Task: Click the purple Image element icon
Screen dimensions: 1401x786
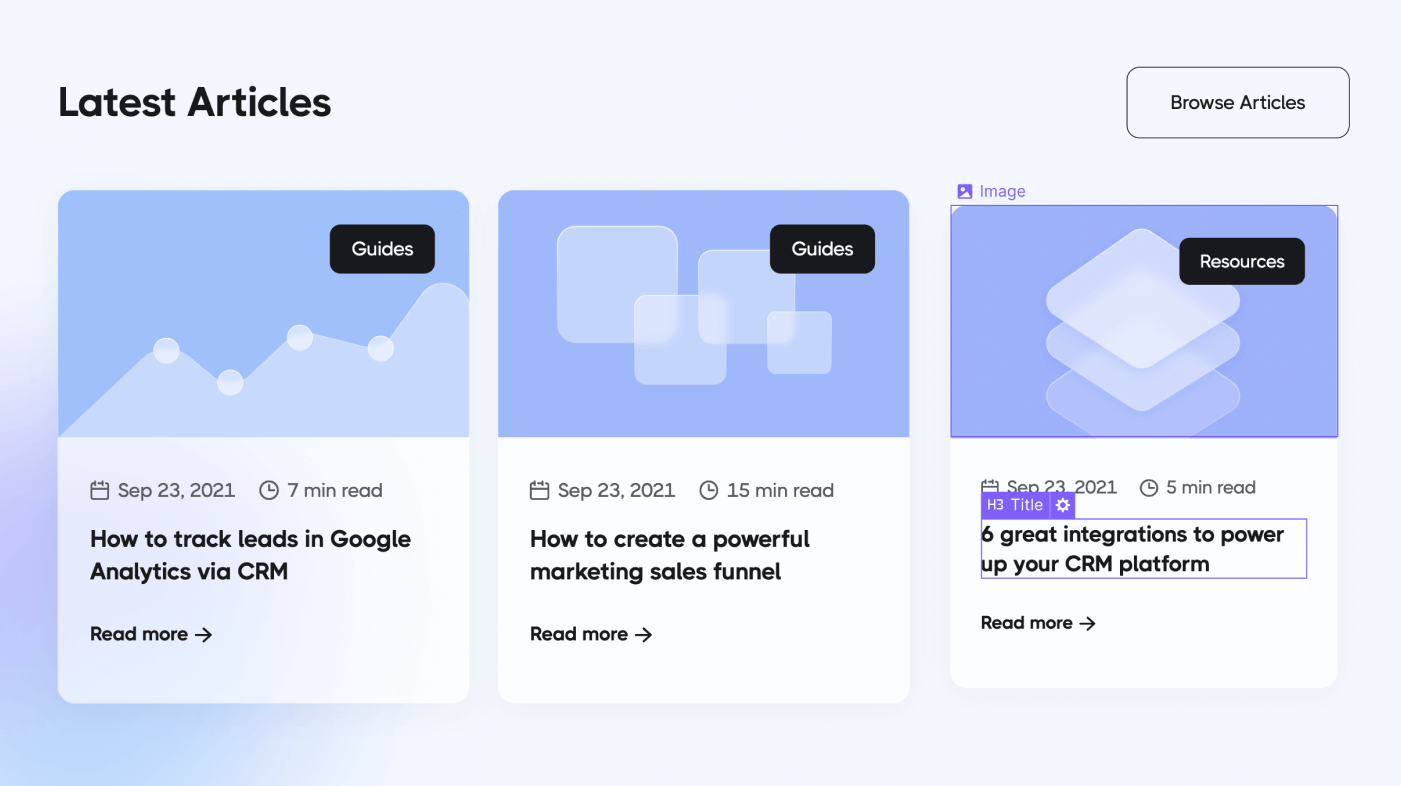Action: pos(964,191)
